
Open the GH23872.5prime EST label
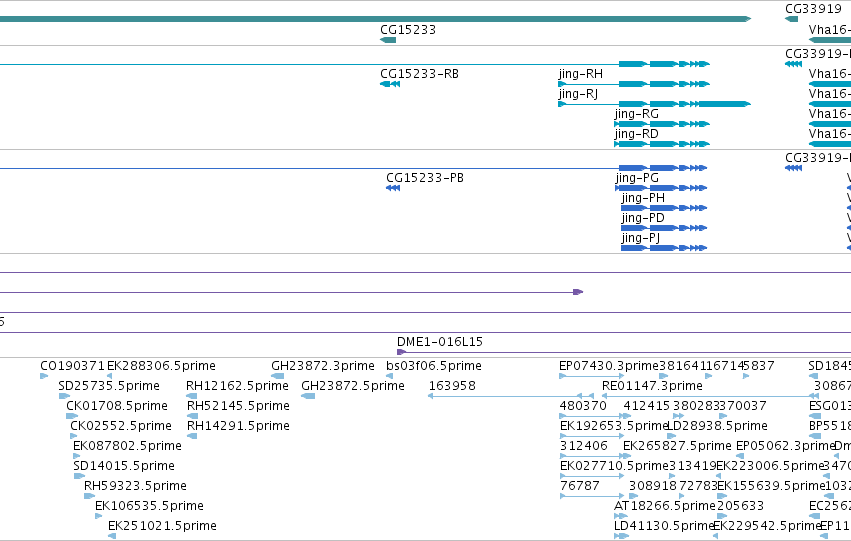[x=353, y=386]
